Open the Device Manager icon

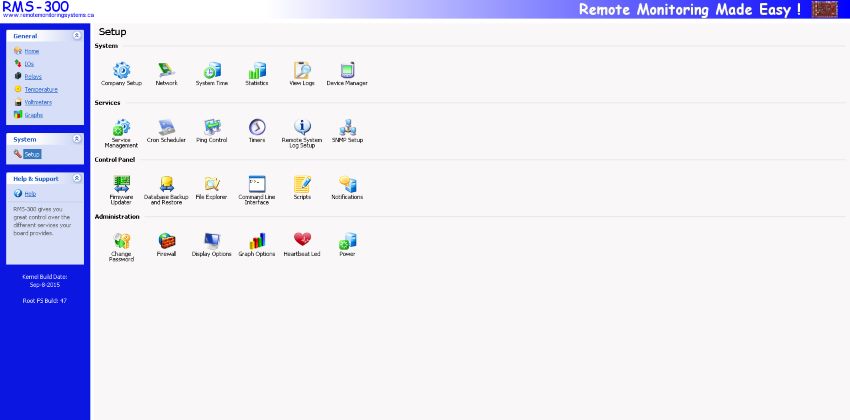(347, 71)
